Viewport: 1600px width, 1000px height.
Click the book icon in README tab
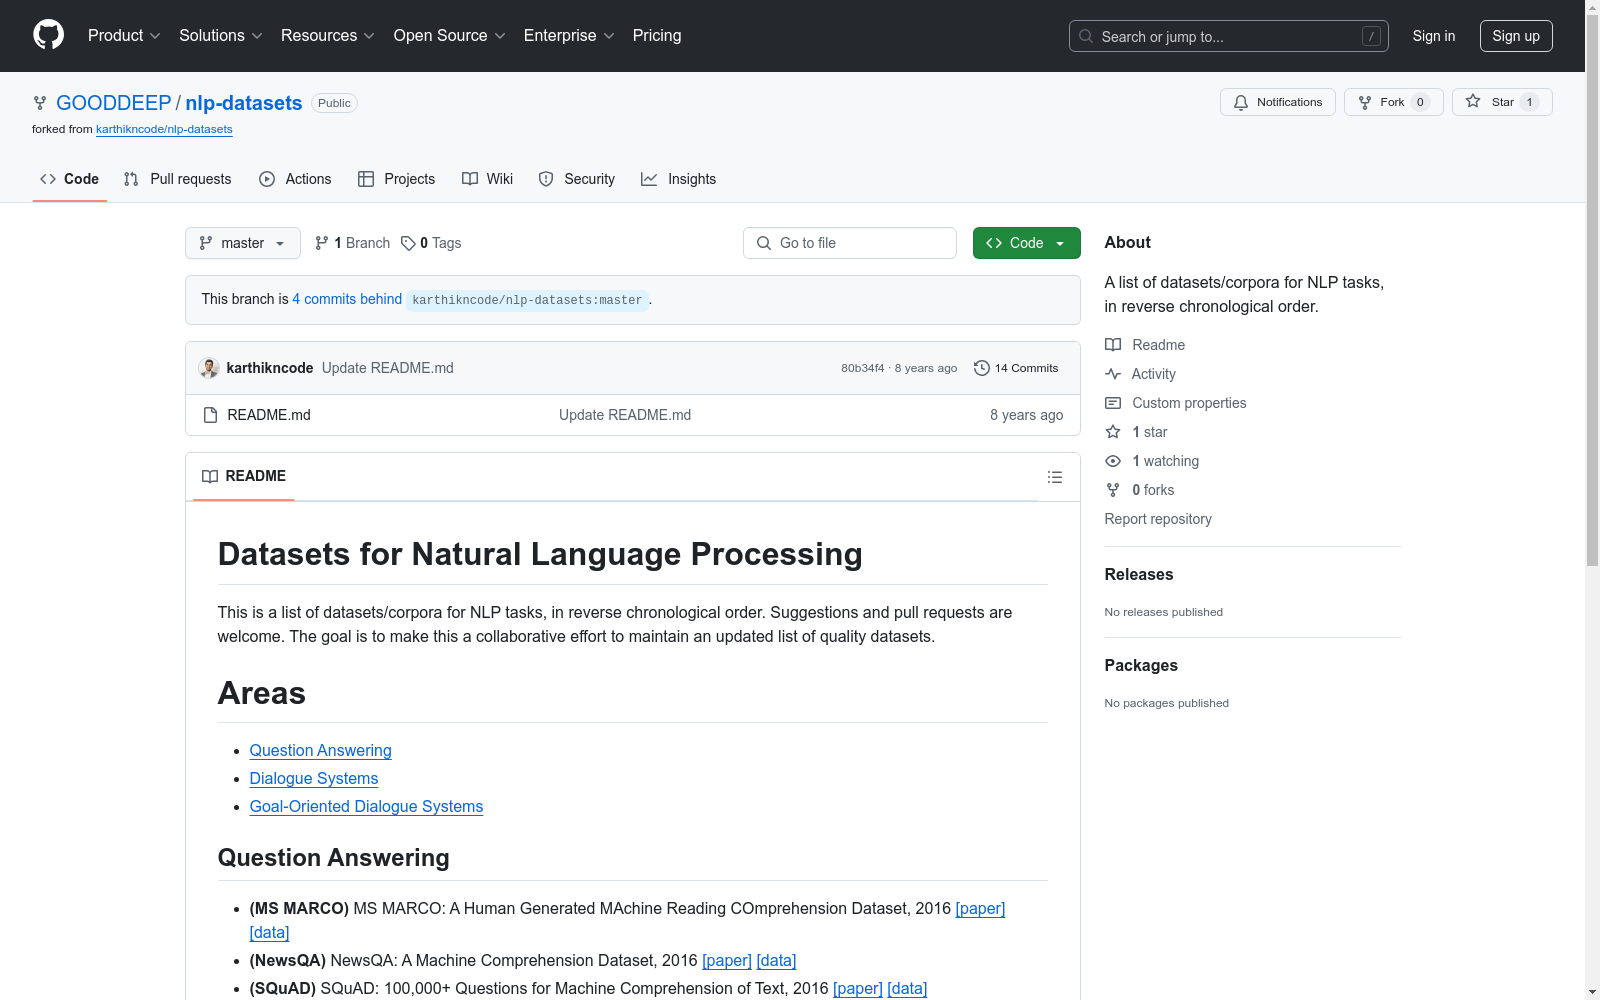coord(210,477)
